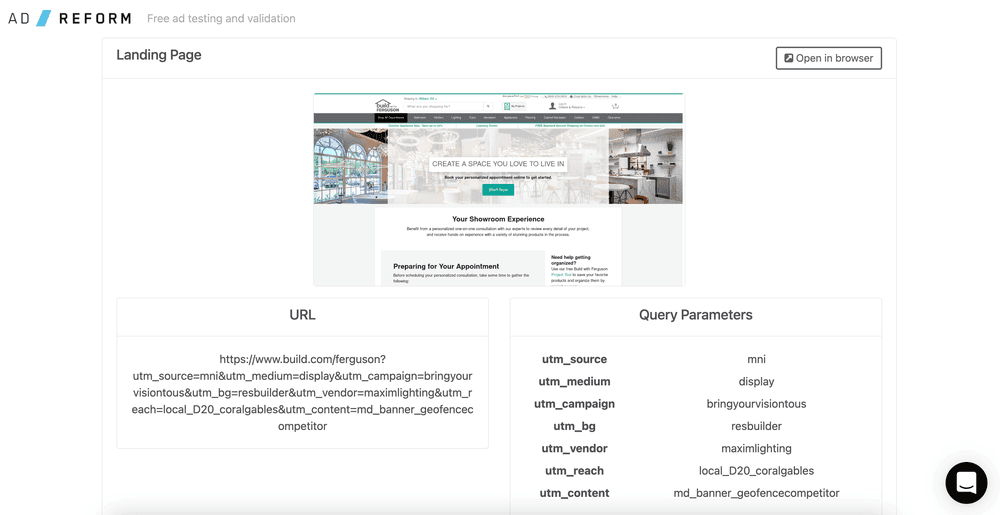Click the landing page screenshot thumbnail
The width and height of the screenshot is (1000, 515).
[498, 189]
